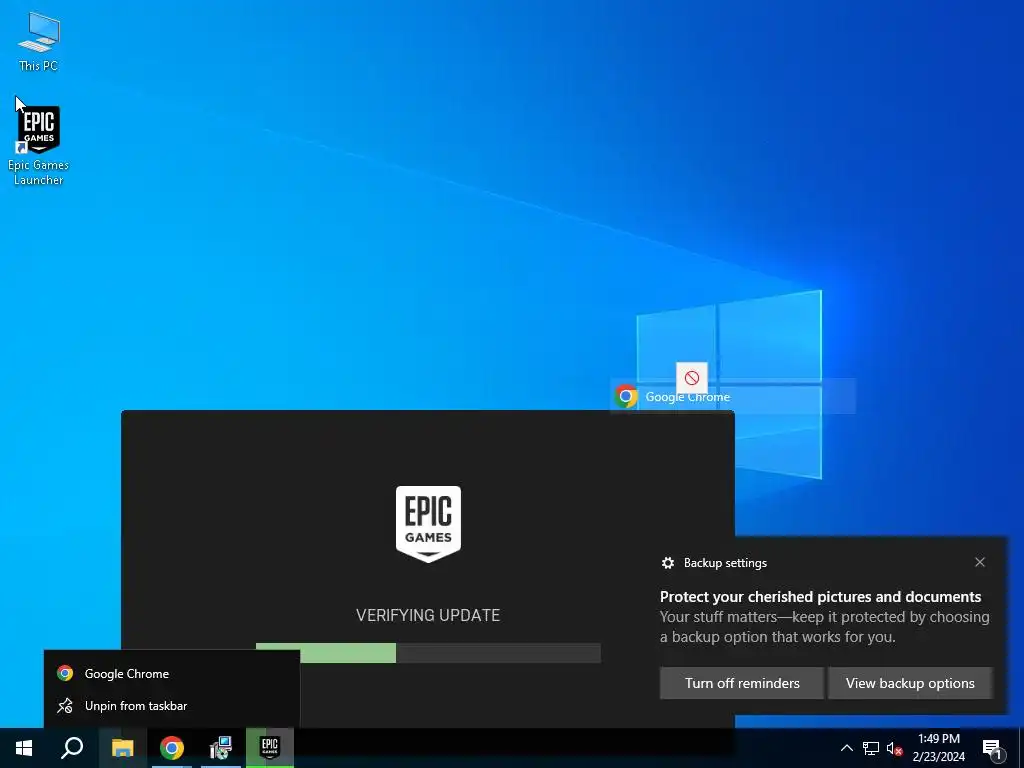Open File Explorer from the taskbar
Image resolution: width=1024 pixels, height=768 pixels.
122,748
